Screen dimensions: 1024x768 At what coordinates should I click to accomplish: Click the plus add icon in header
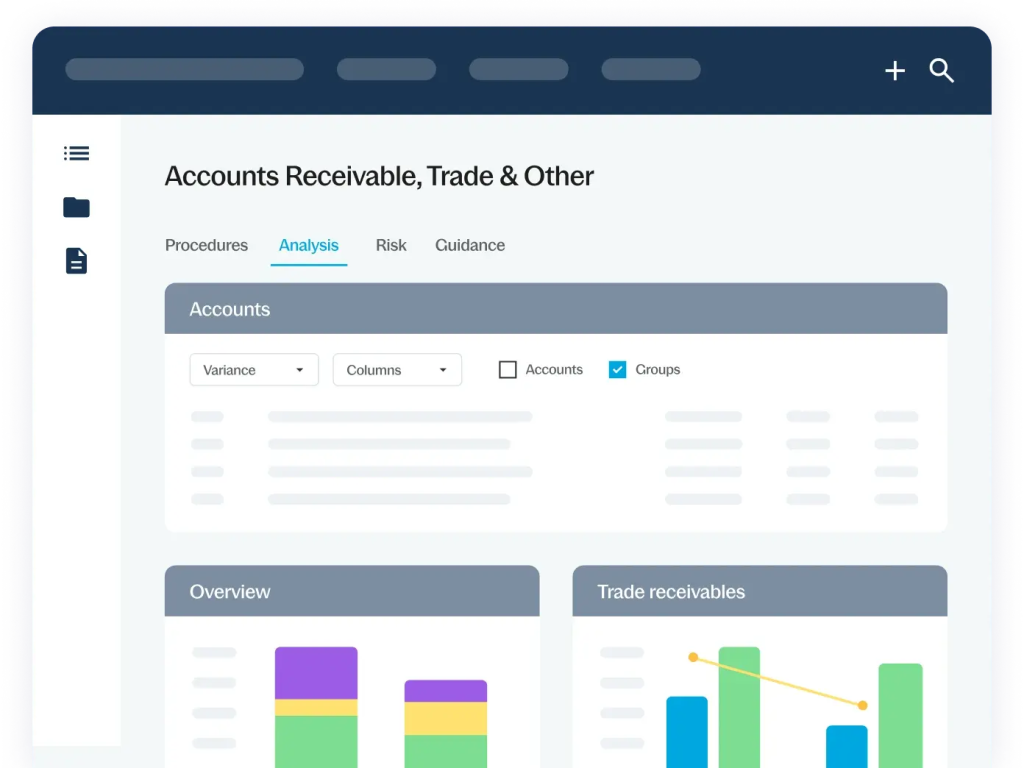click(895, 70)
